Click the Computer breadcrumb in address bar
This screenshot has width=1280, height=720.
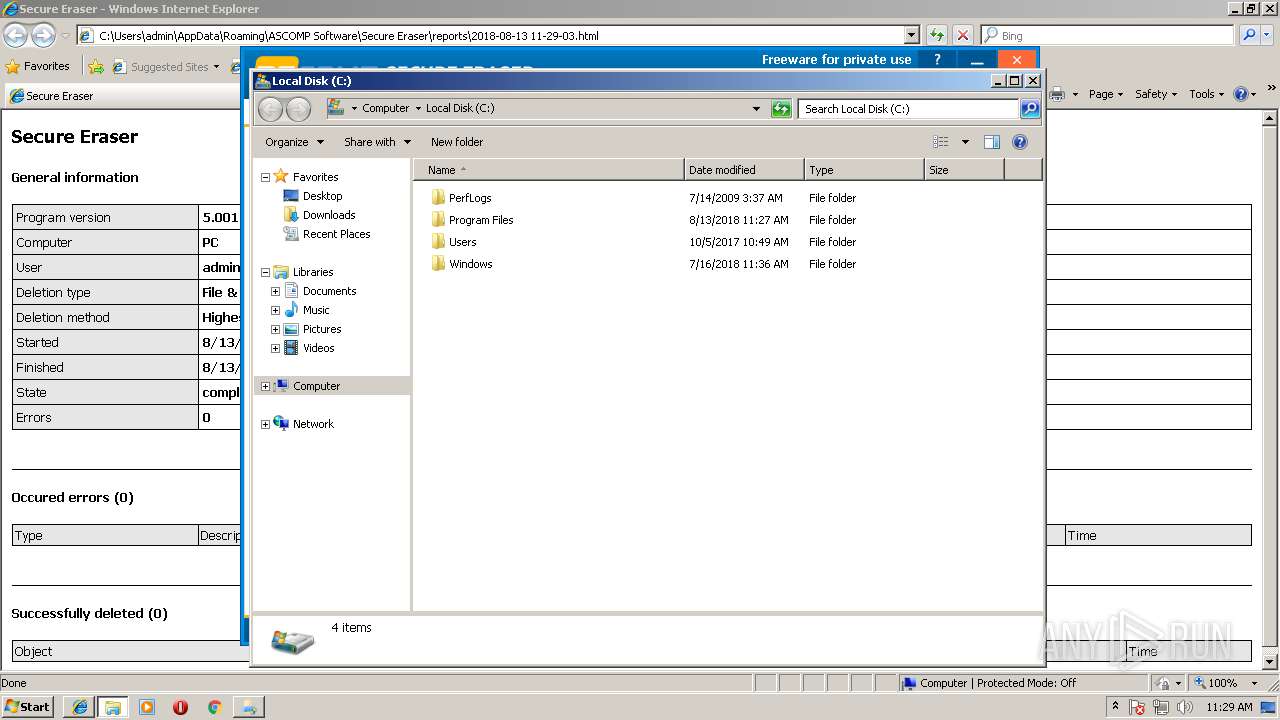(386, 108)
